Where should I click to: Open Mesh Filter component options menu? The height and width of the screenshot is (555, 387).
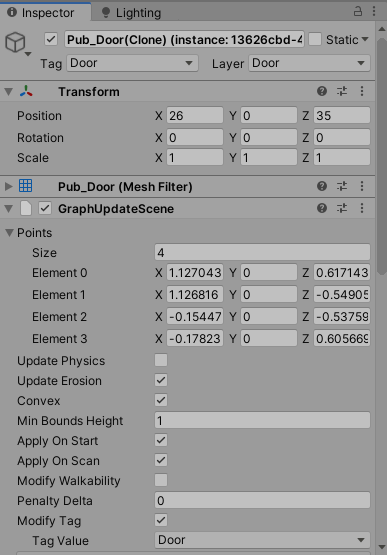tap(362, 186)
